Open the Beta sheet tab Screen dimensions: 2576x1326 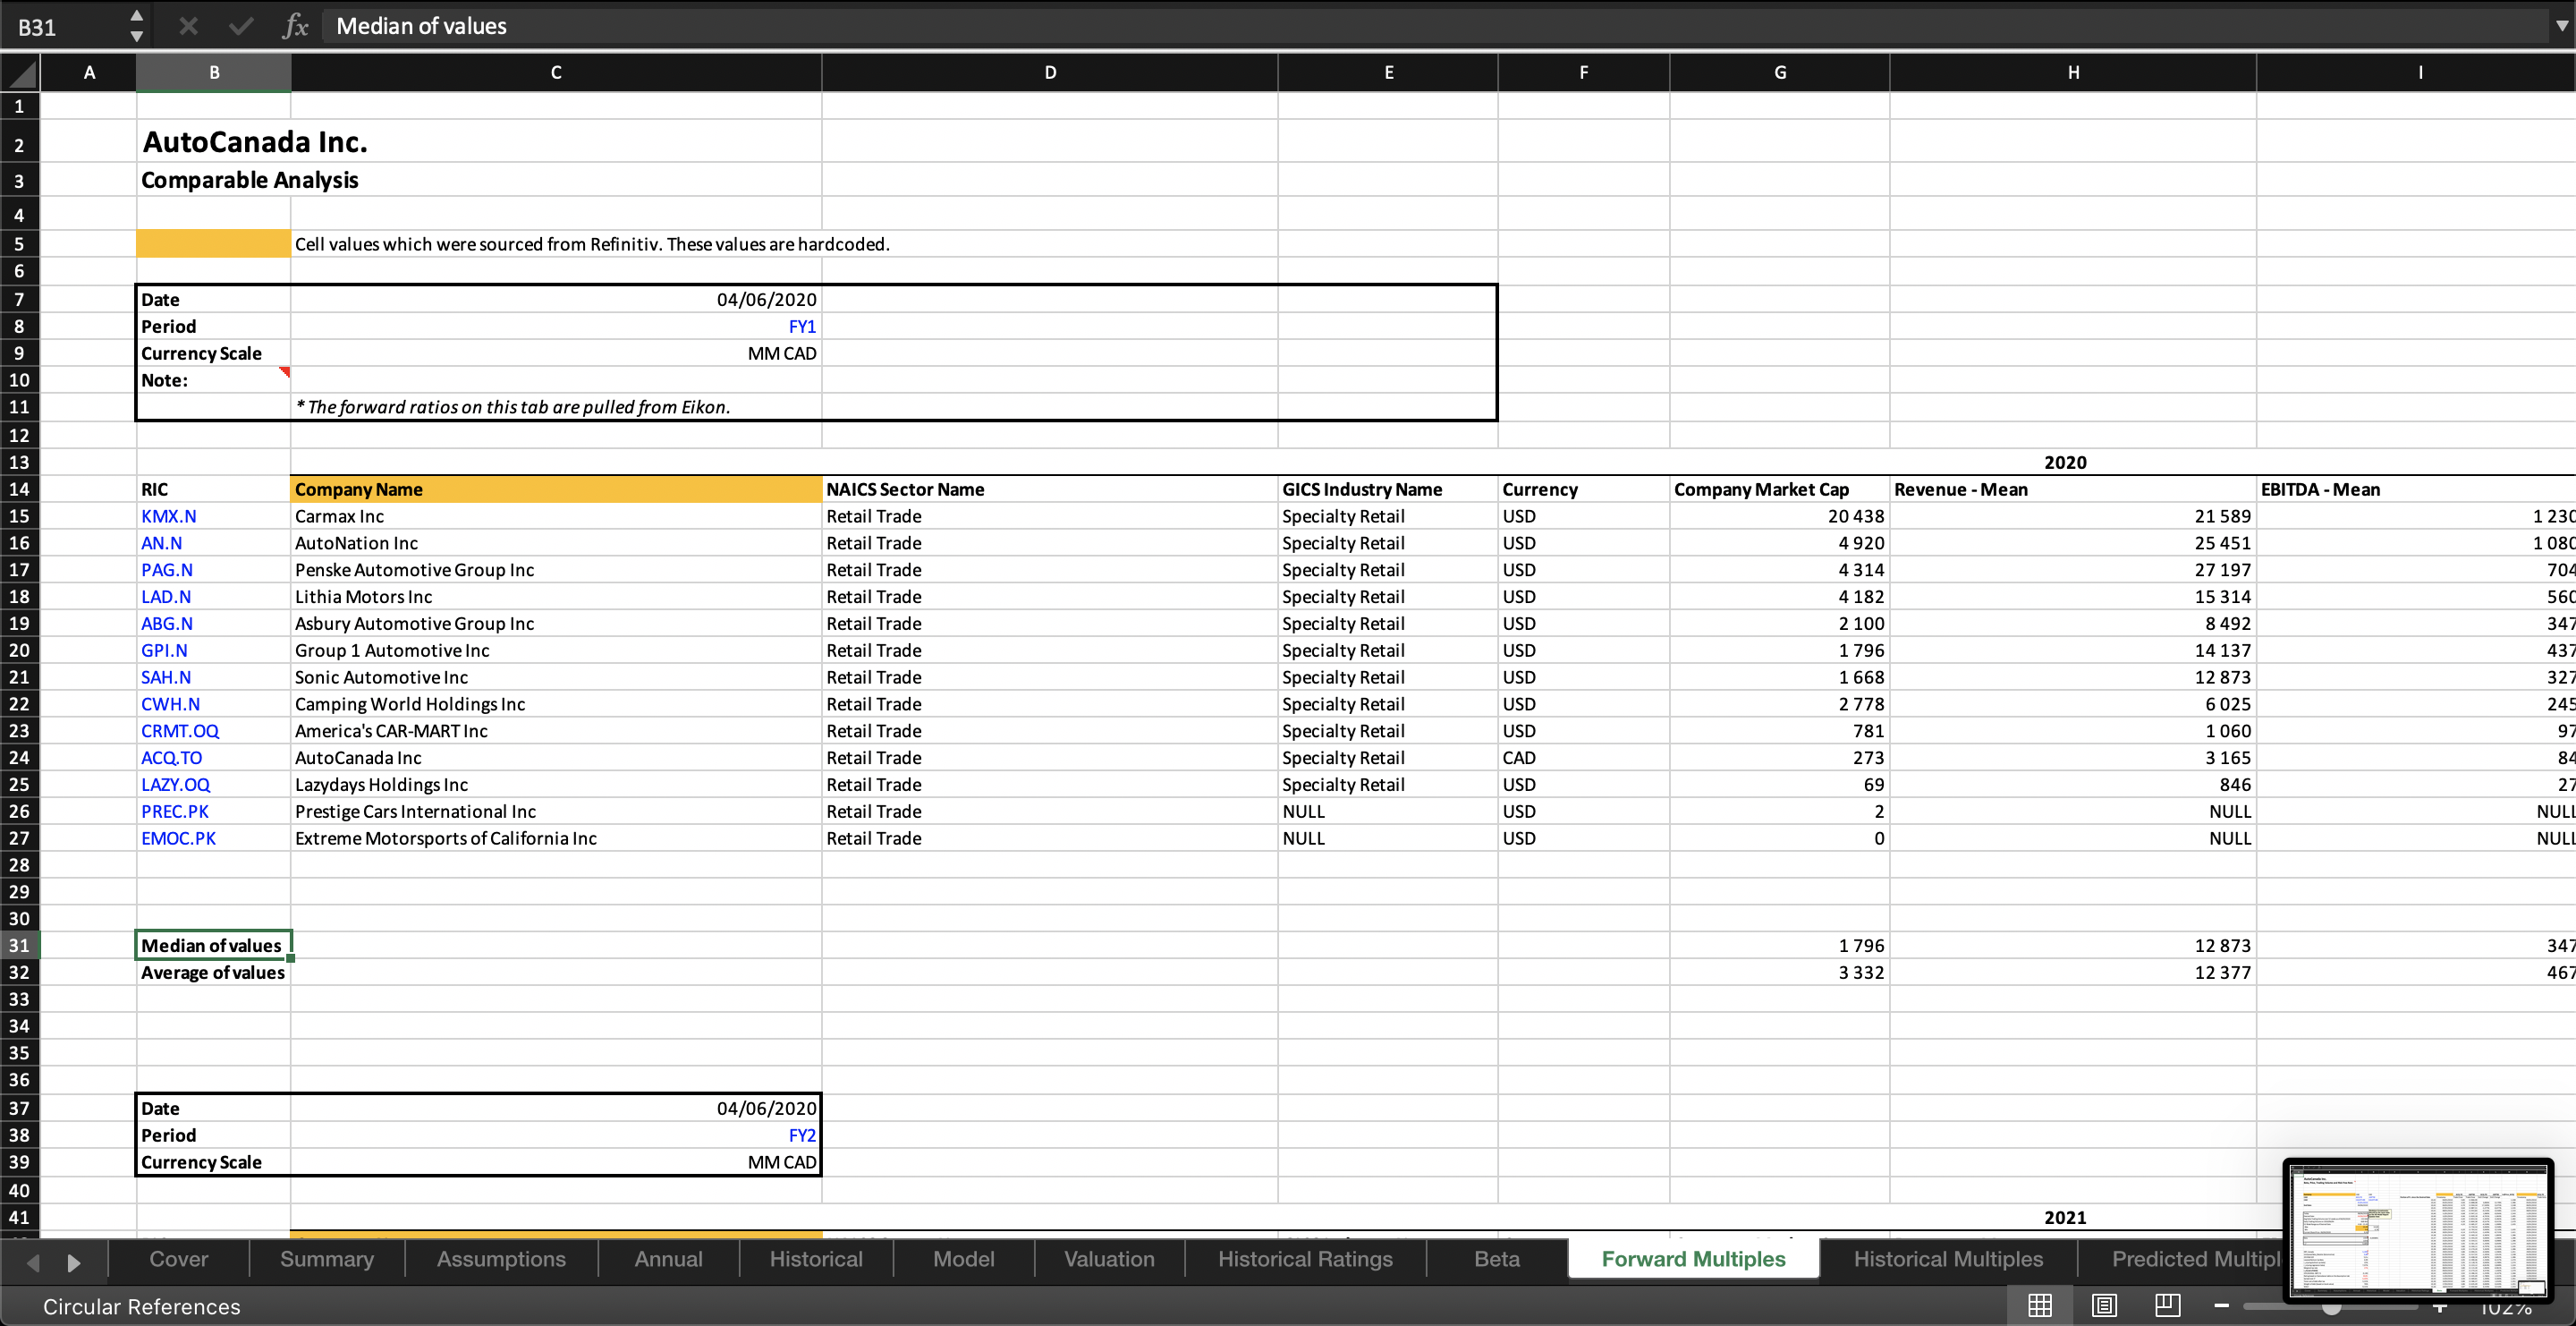[1497, 1259]
